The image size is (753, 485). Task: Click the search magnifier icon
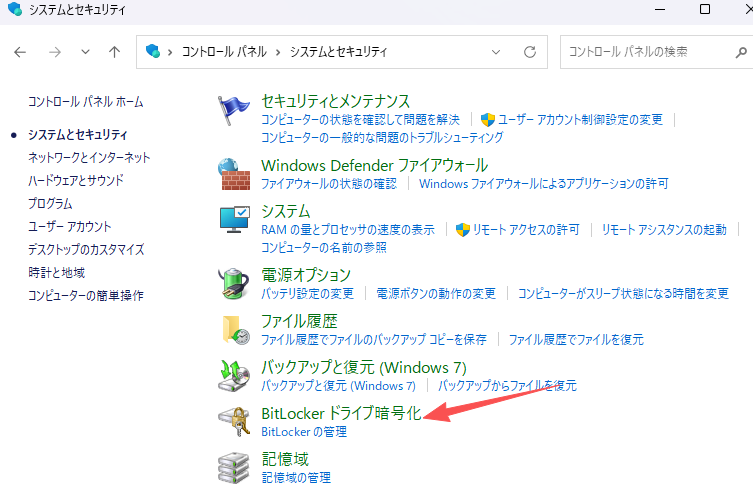(x=741, y=52)
